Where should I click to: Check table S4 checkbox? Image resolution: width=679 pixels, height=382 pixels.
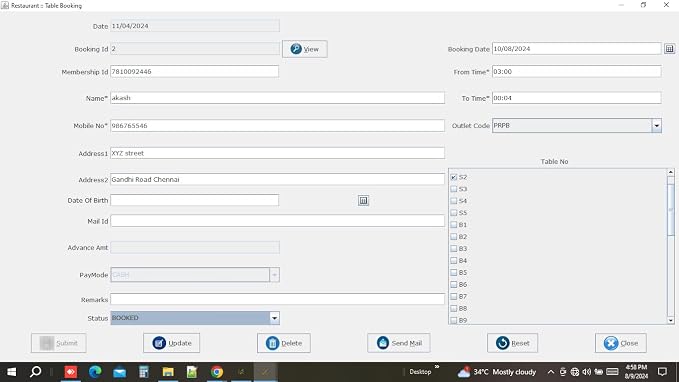pyautogui.click(x=454, y=201)
